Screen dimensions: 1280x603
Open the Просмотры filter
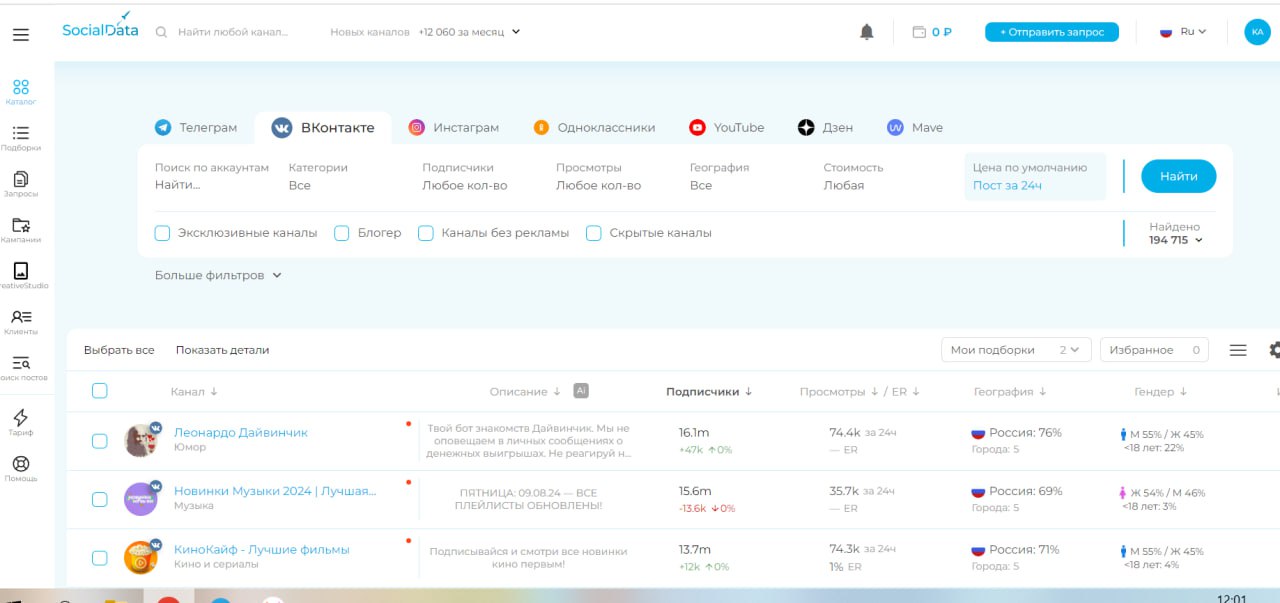click(598, 176)
